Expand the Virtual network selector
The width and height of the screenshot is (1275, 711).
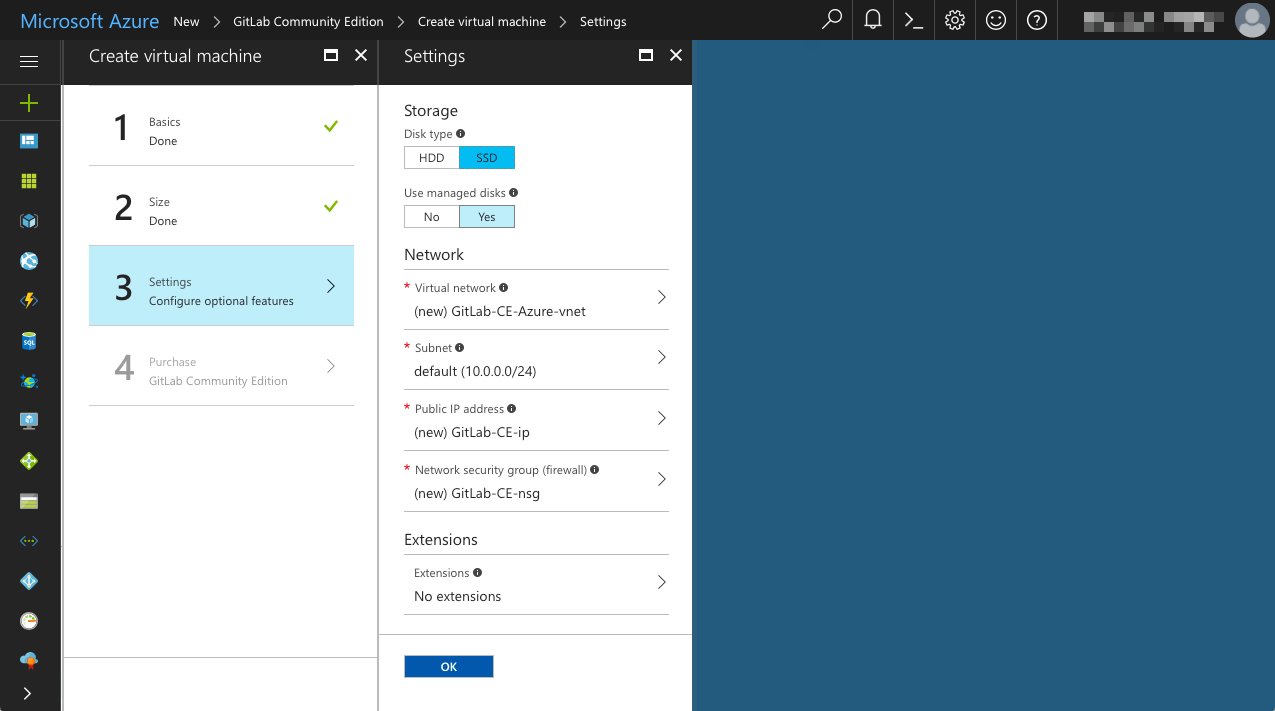[x=662, y=297]
